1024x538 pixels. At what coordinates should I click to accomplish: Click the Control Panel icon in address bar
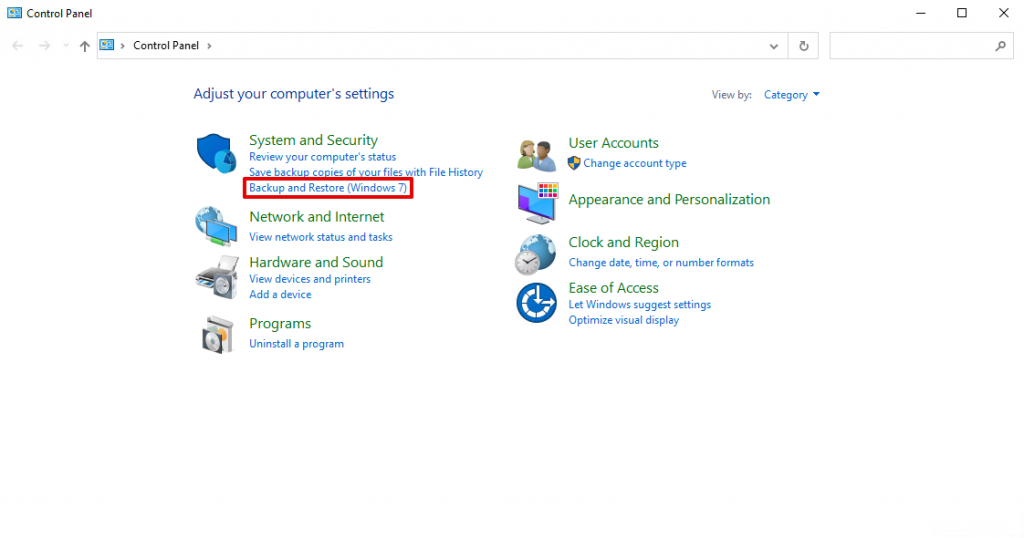coord(106,45)
